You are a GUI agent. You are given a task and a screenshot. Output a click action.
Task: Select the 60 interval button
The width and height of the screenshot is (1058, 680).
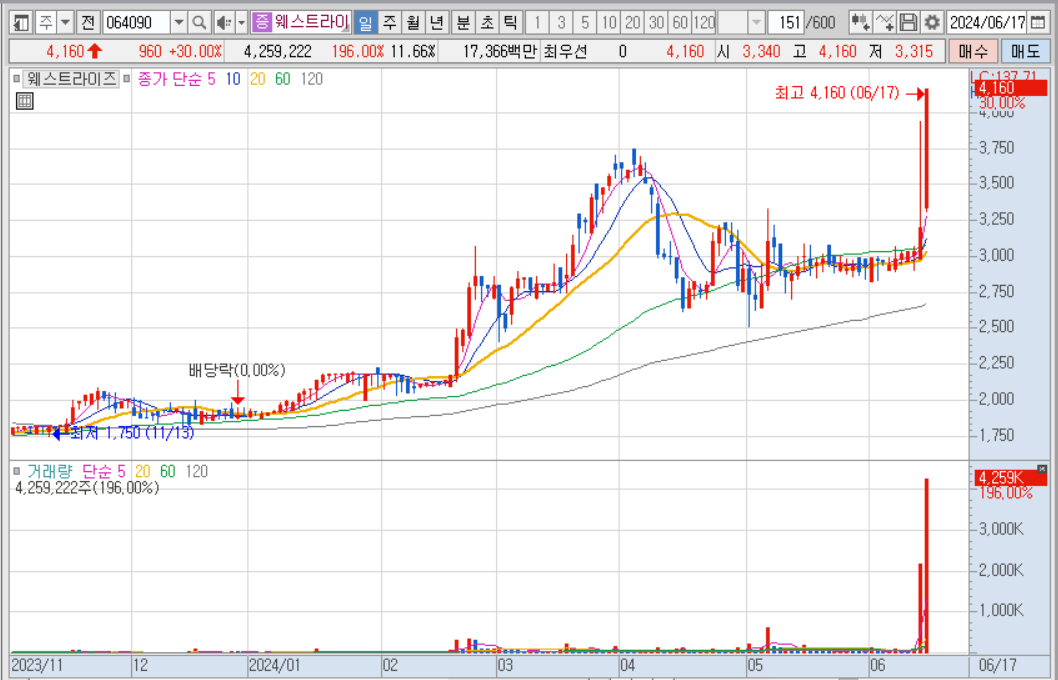tap(680, 22)
